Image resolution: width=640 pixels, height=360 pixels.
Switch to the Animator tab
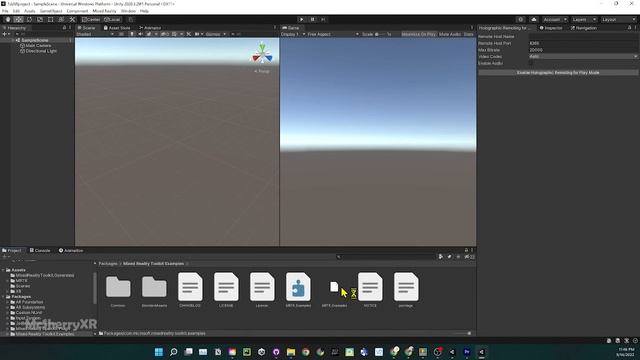click(150, 28)
